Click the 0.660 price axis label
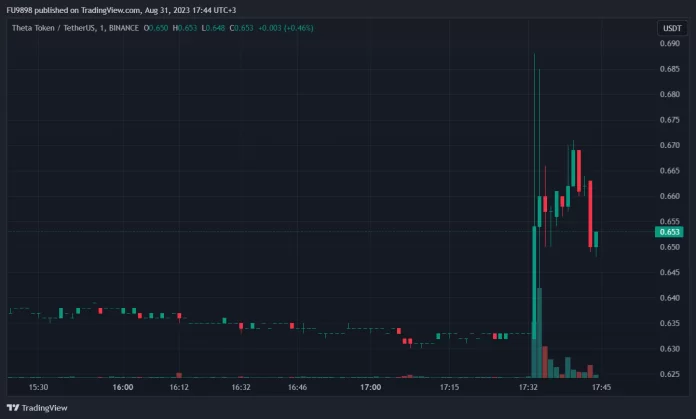696x419 pixels. (669, 197)
